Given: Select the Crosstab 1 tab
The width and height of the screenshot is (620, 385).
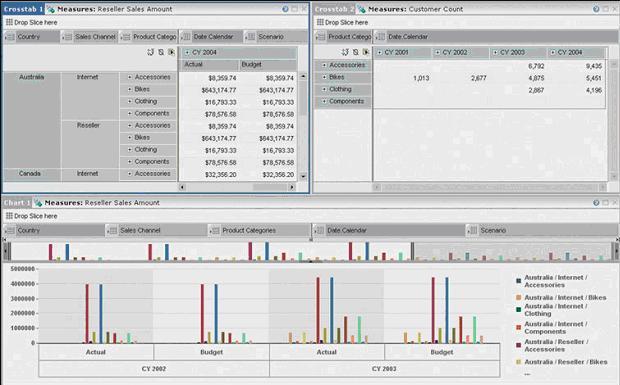Looking at the screenshot, I should tap(23, 9).
